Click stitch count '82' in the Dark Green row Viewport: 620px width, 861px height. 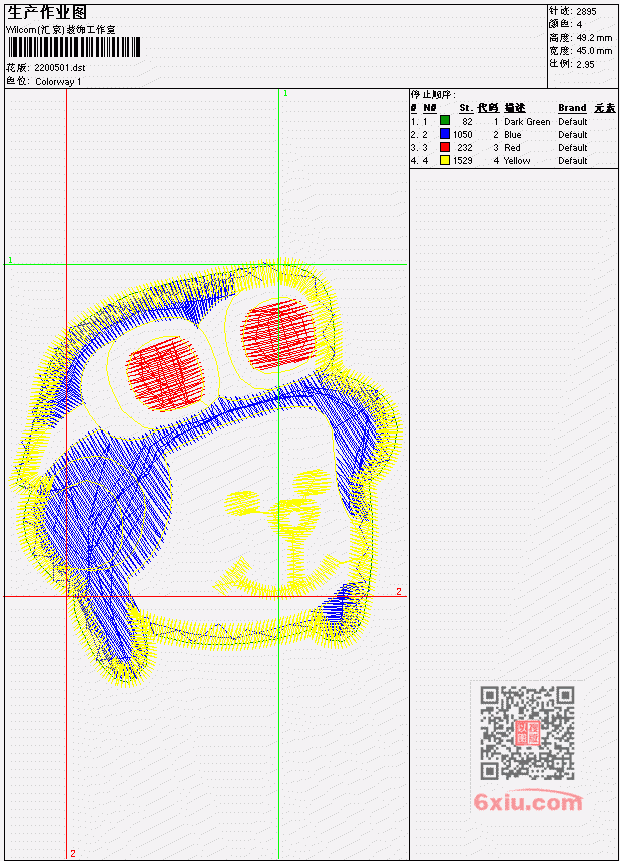467,121
